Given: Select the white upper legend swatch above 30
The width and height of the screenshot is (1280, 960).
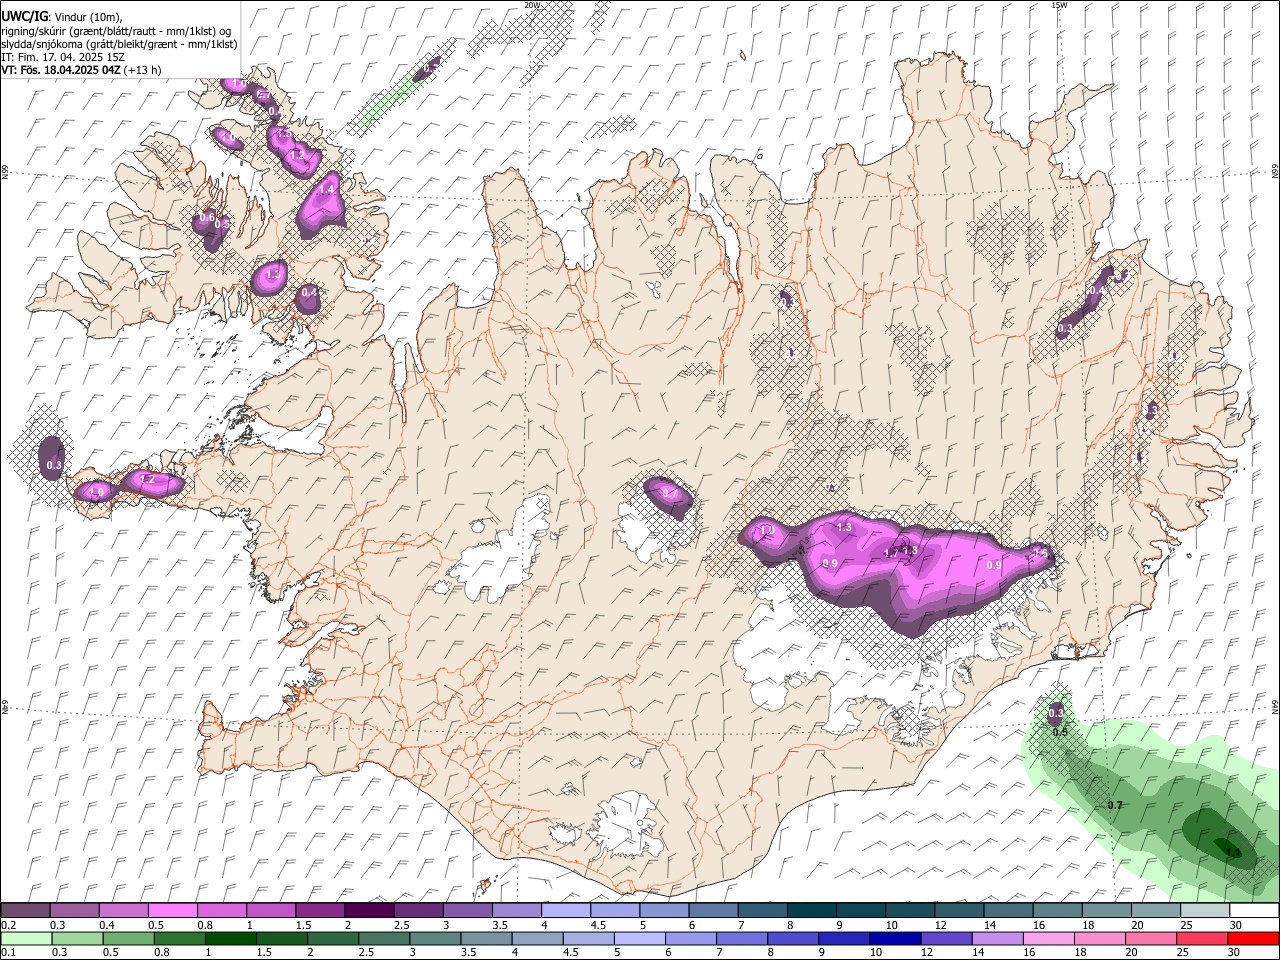Looking at the screenshot, I should click(1254, 911).
